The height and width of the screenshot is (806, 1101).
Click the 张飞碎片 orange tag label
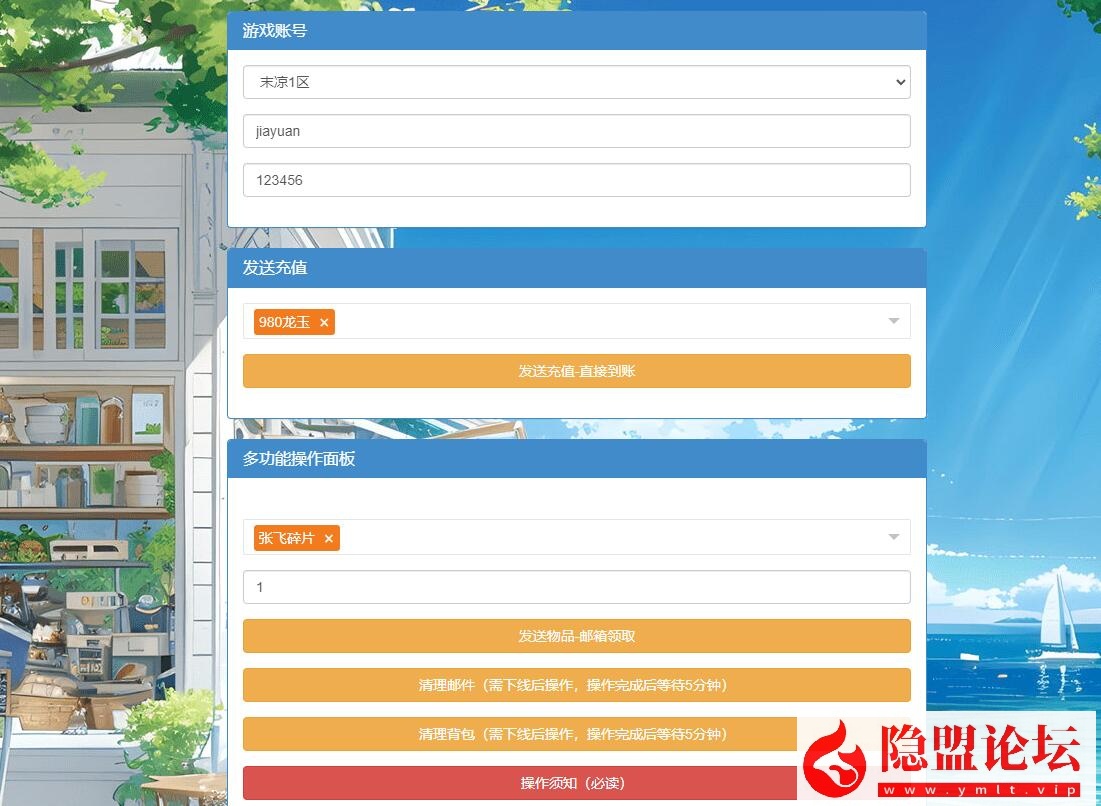287,538
